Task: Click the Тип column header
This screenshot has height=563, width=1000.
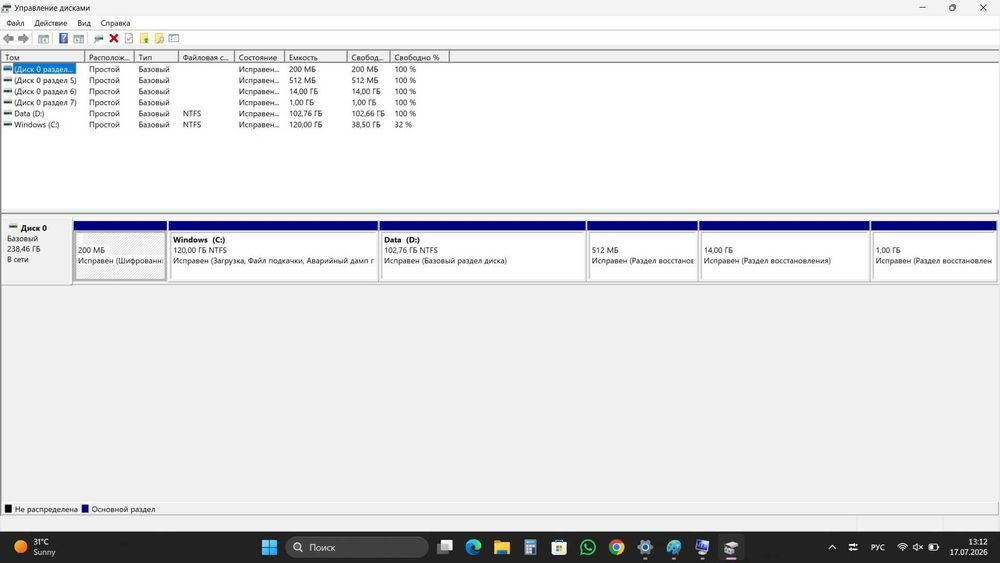Action: coord(156,57)
